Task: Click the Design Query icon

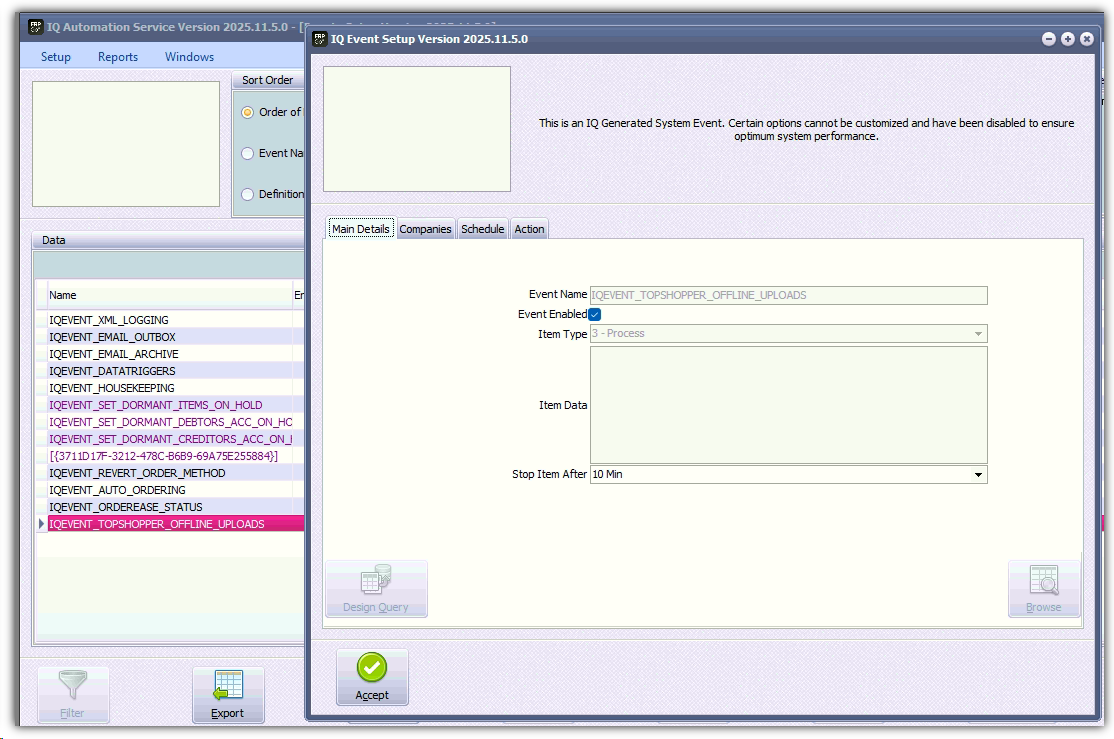Action: 375,582
